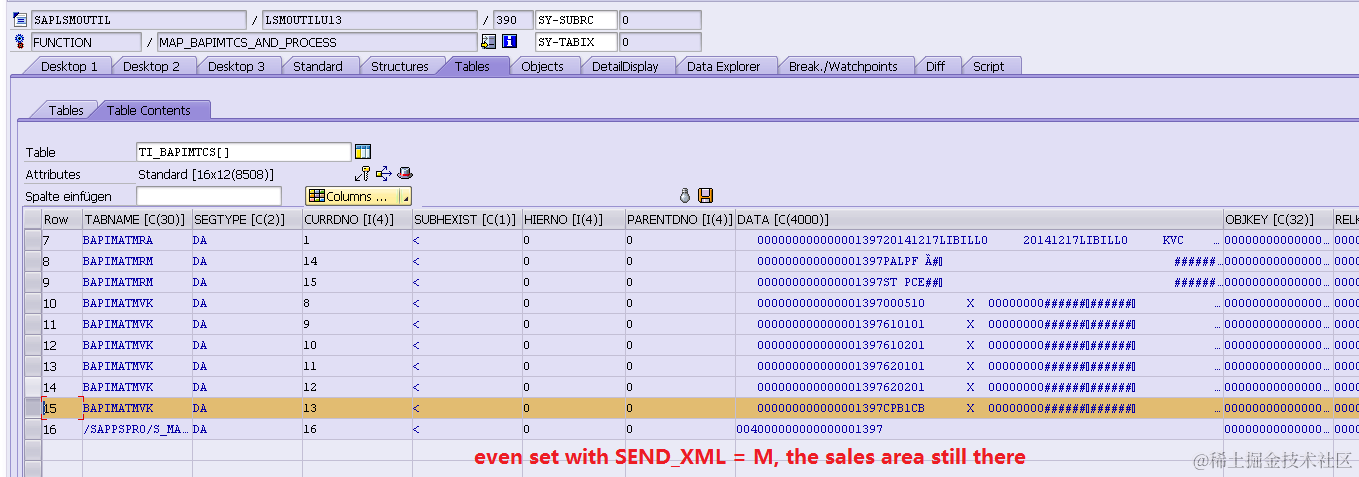Click the HIERNO [I(4)] column header
Screen dimensions: 1359x477
[x=573, y=219]
